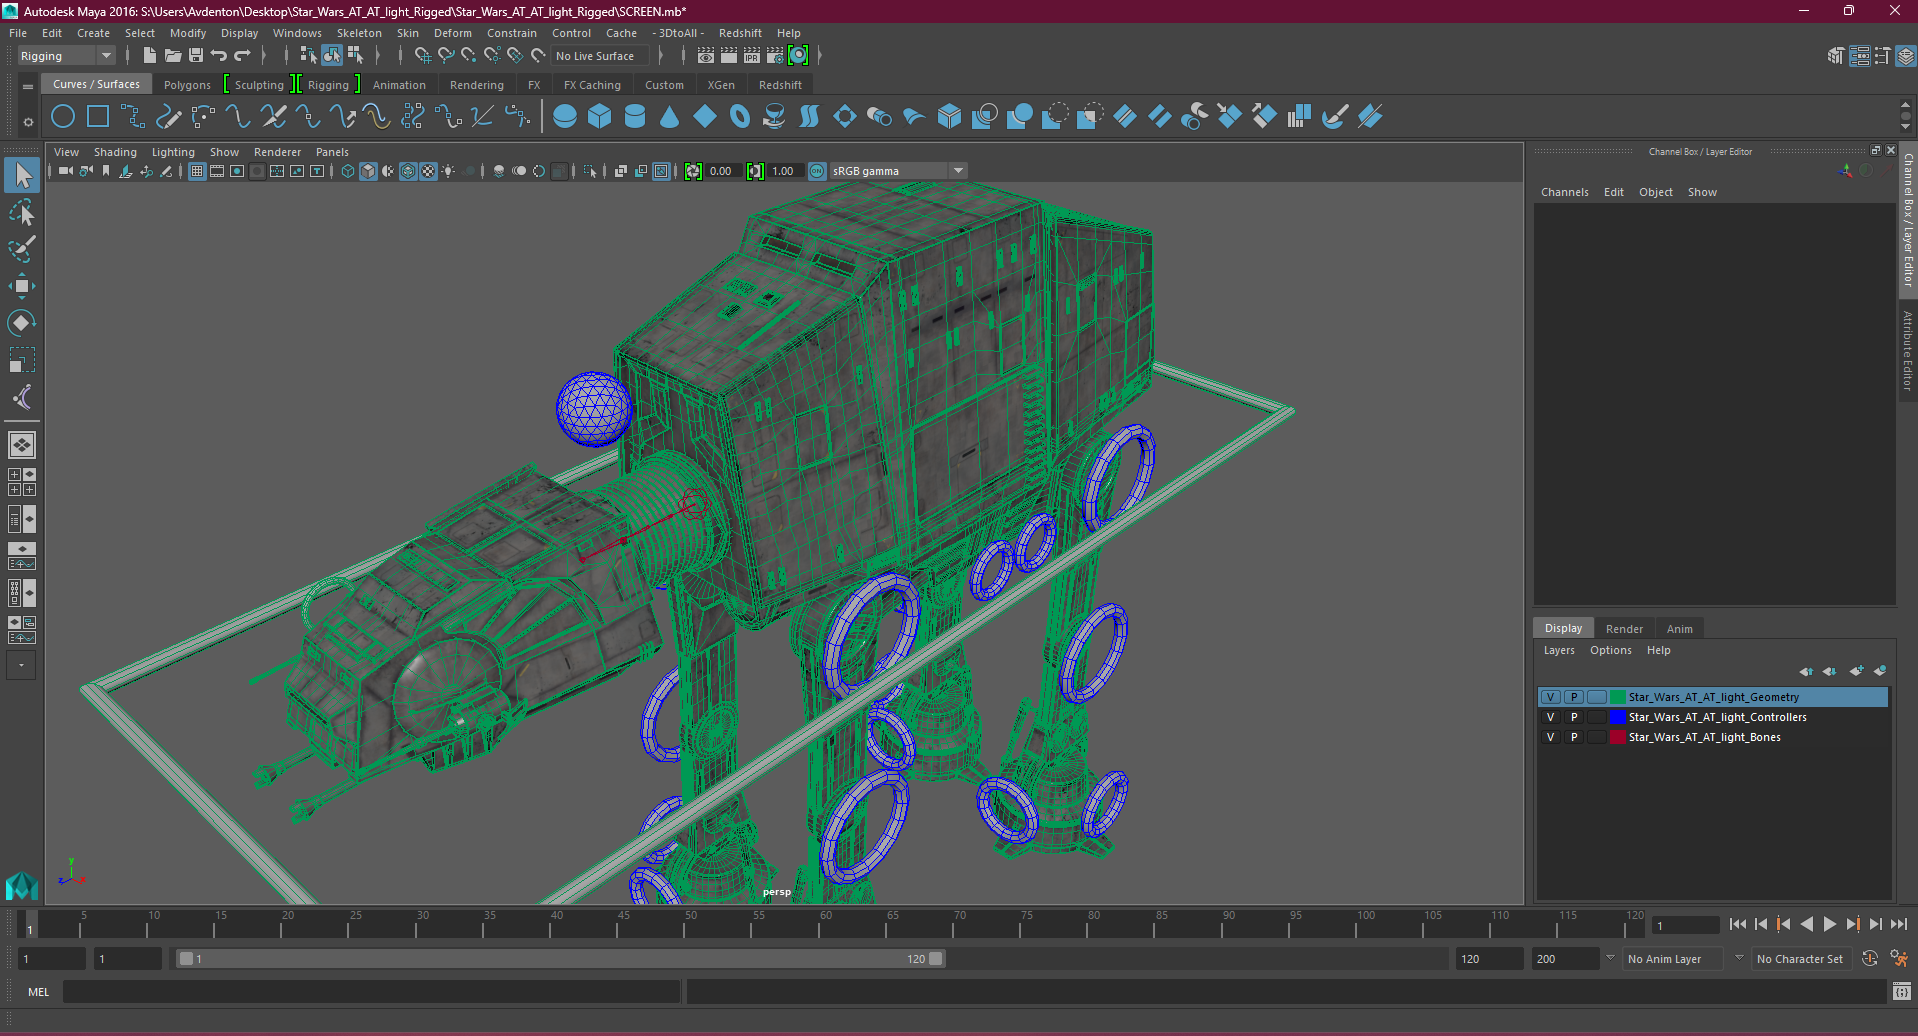Click the red Bones layer color swatch
This screenshot has width=1918, height=1036.
[x=1618, y=737]
